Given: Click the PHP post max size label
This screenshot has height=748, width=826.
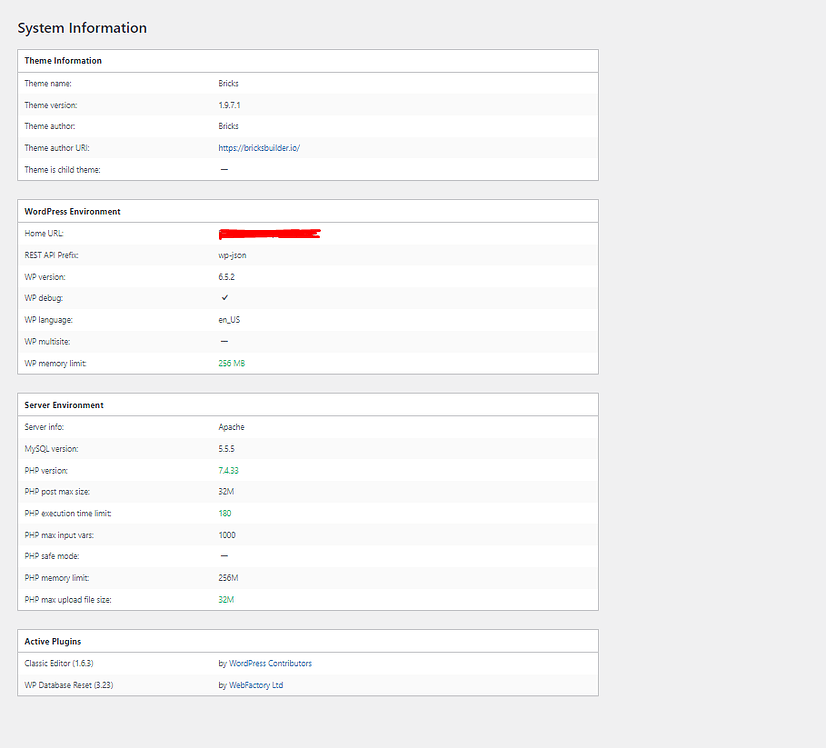Looking at the screenshot, I should pos(57,492).
